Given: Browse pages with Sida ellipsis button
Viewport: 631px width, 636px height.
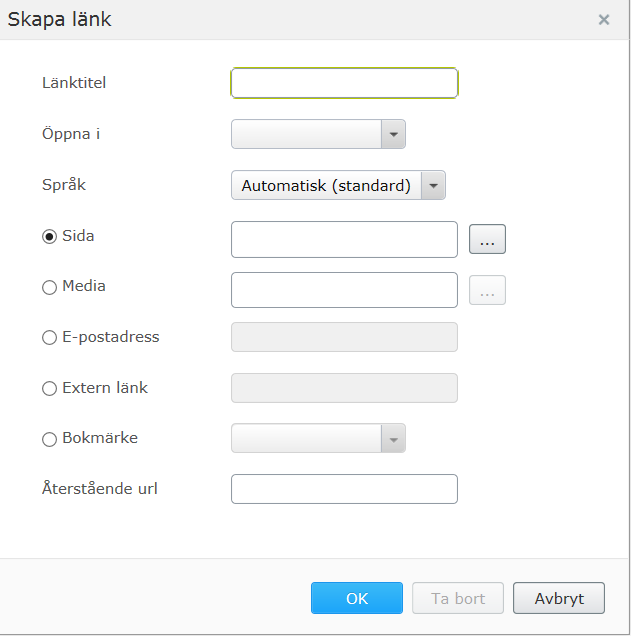Looking at the screenshot, I should coord(487,240).
